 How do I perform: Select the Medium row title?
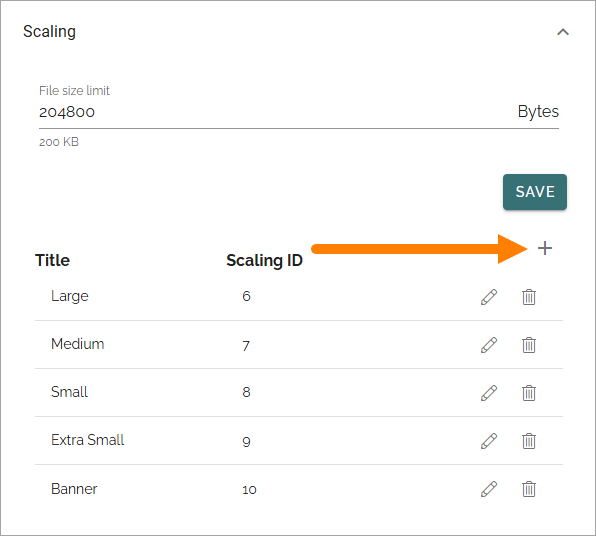78,344
